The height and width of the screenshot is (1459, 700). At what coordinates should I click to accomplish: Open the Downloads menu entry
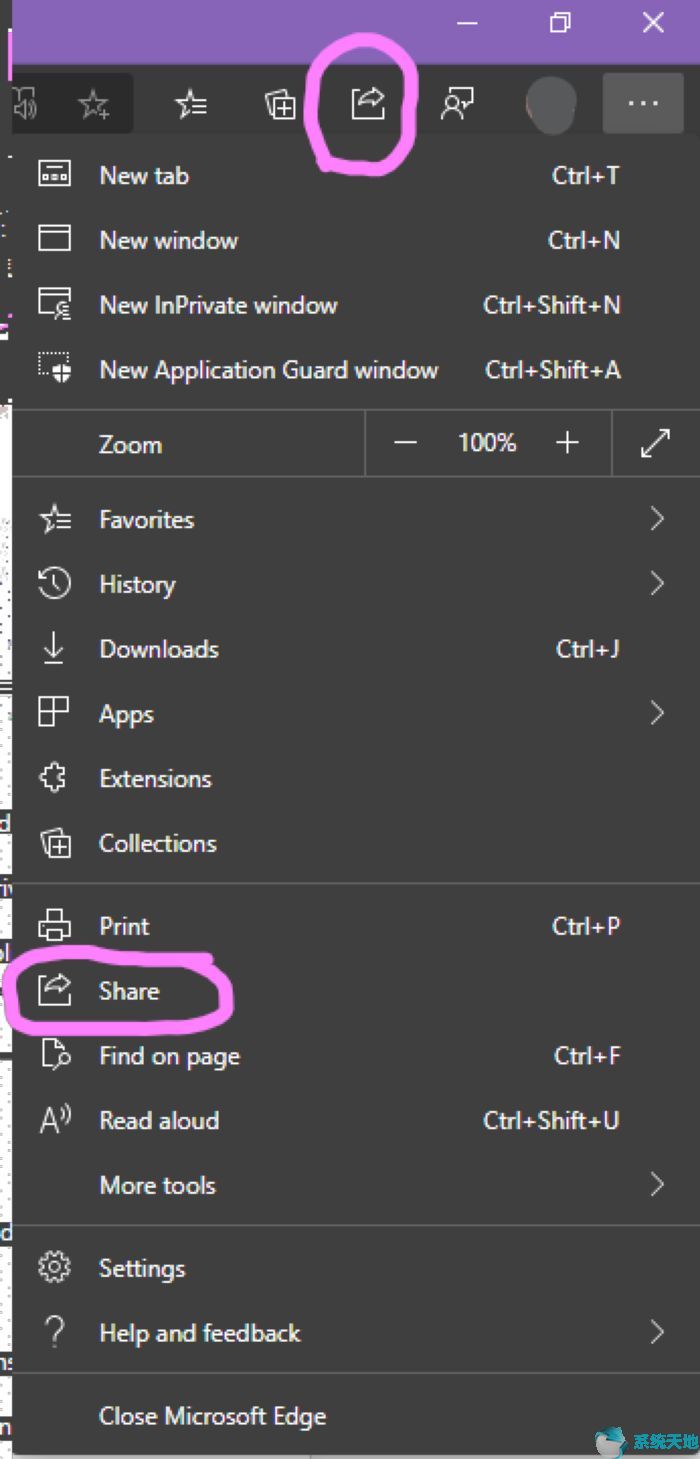click(x=355, y=649)
